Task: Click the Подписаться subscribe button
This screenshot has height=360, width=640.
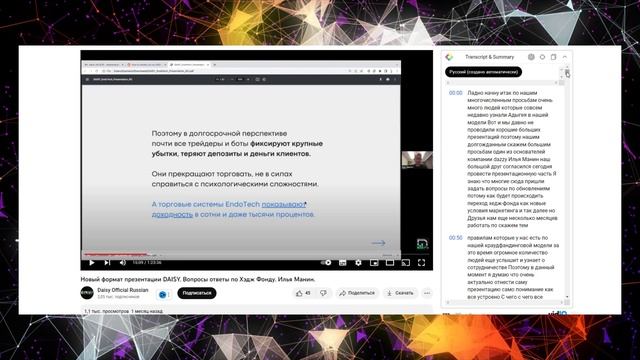Action: (x=197, y=293)
